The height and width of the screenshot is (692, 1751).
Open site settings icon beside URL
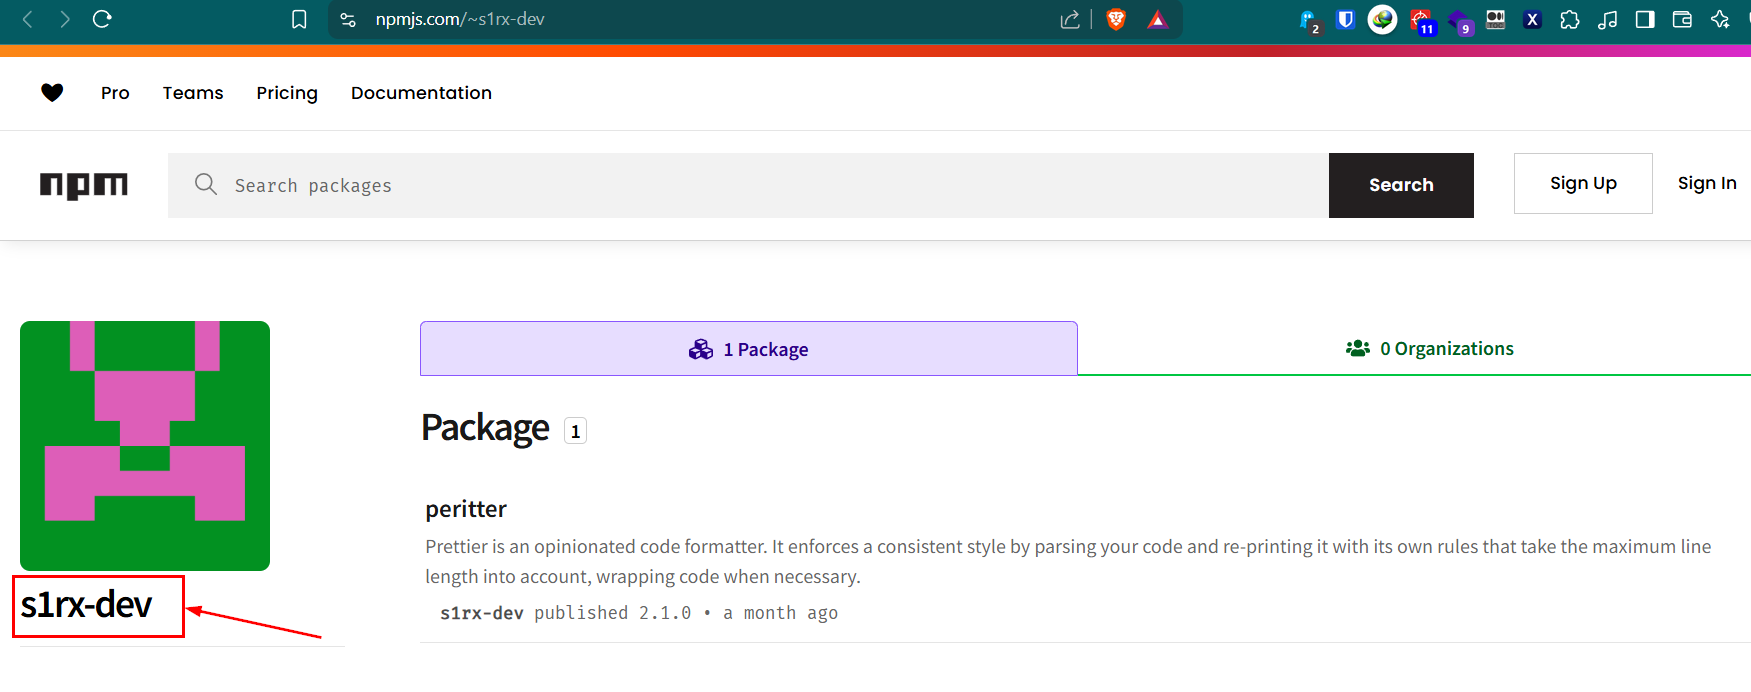click(348, 19)
